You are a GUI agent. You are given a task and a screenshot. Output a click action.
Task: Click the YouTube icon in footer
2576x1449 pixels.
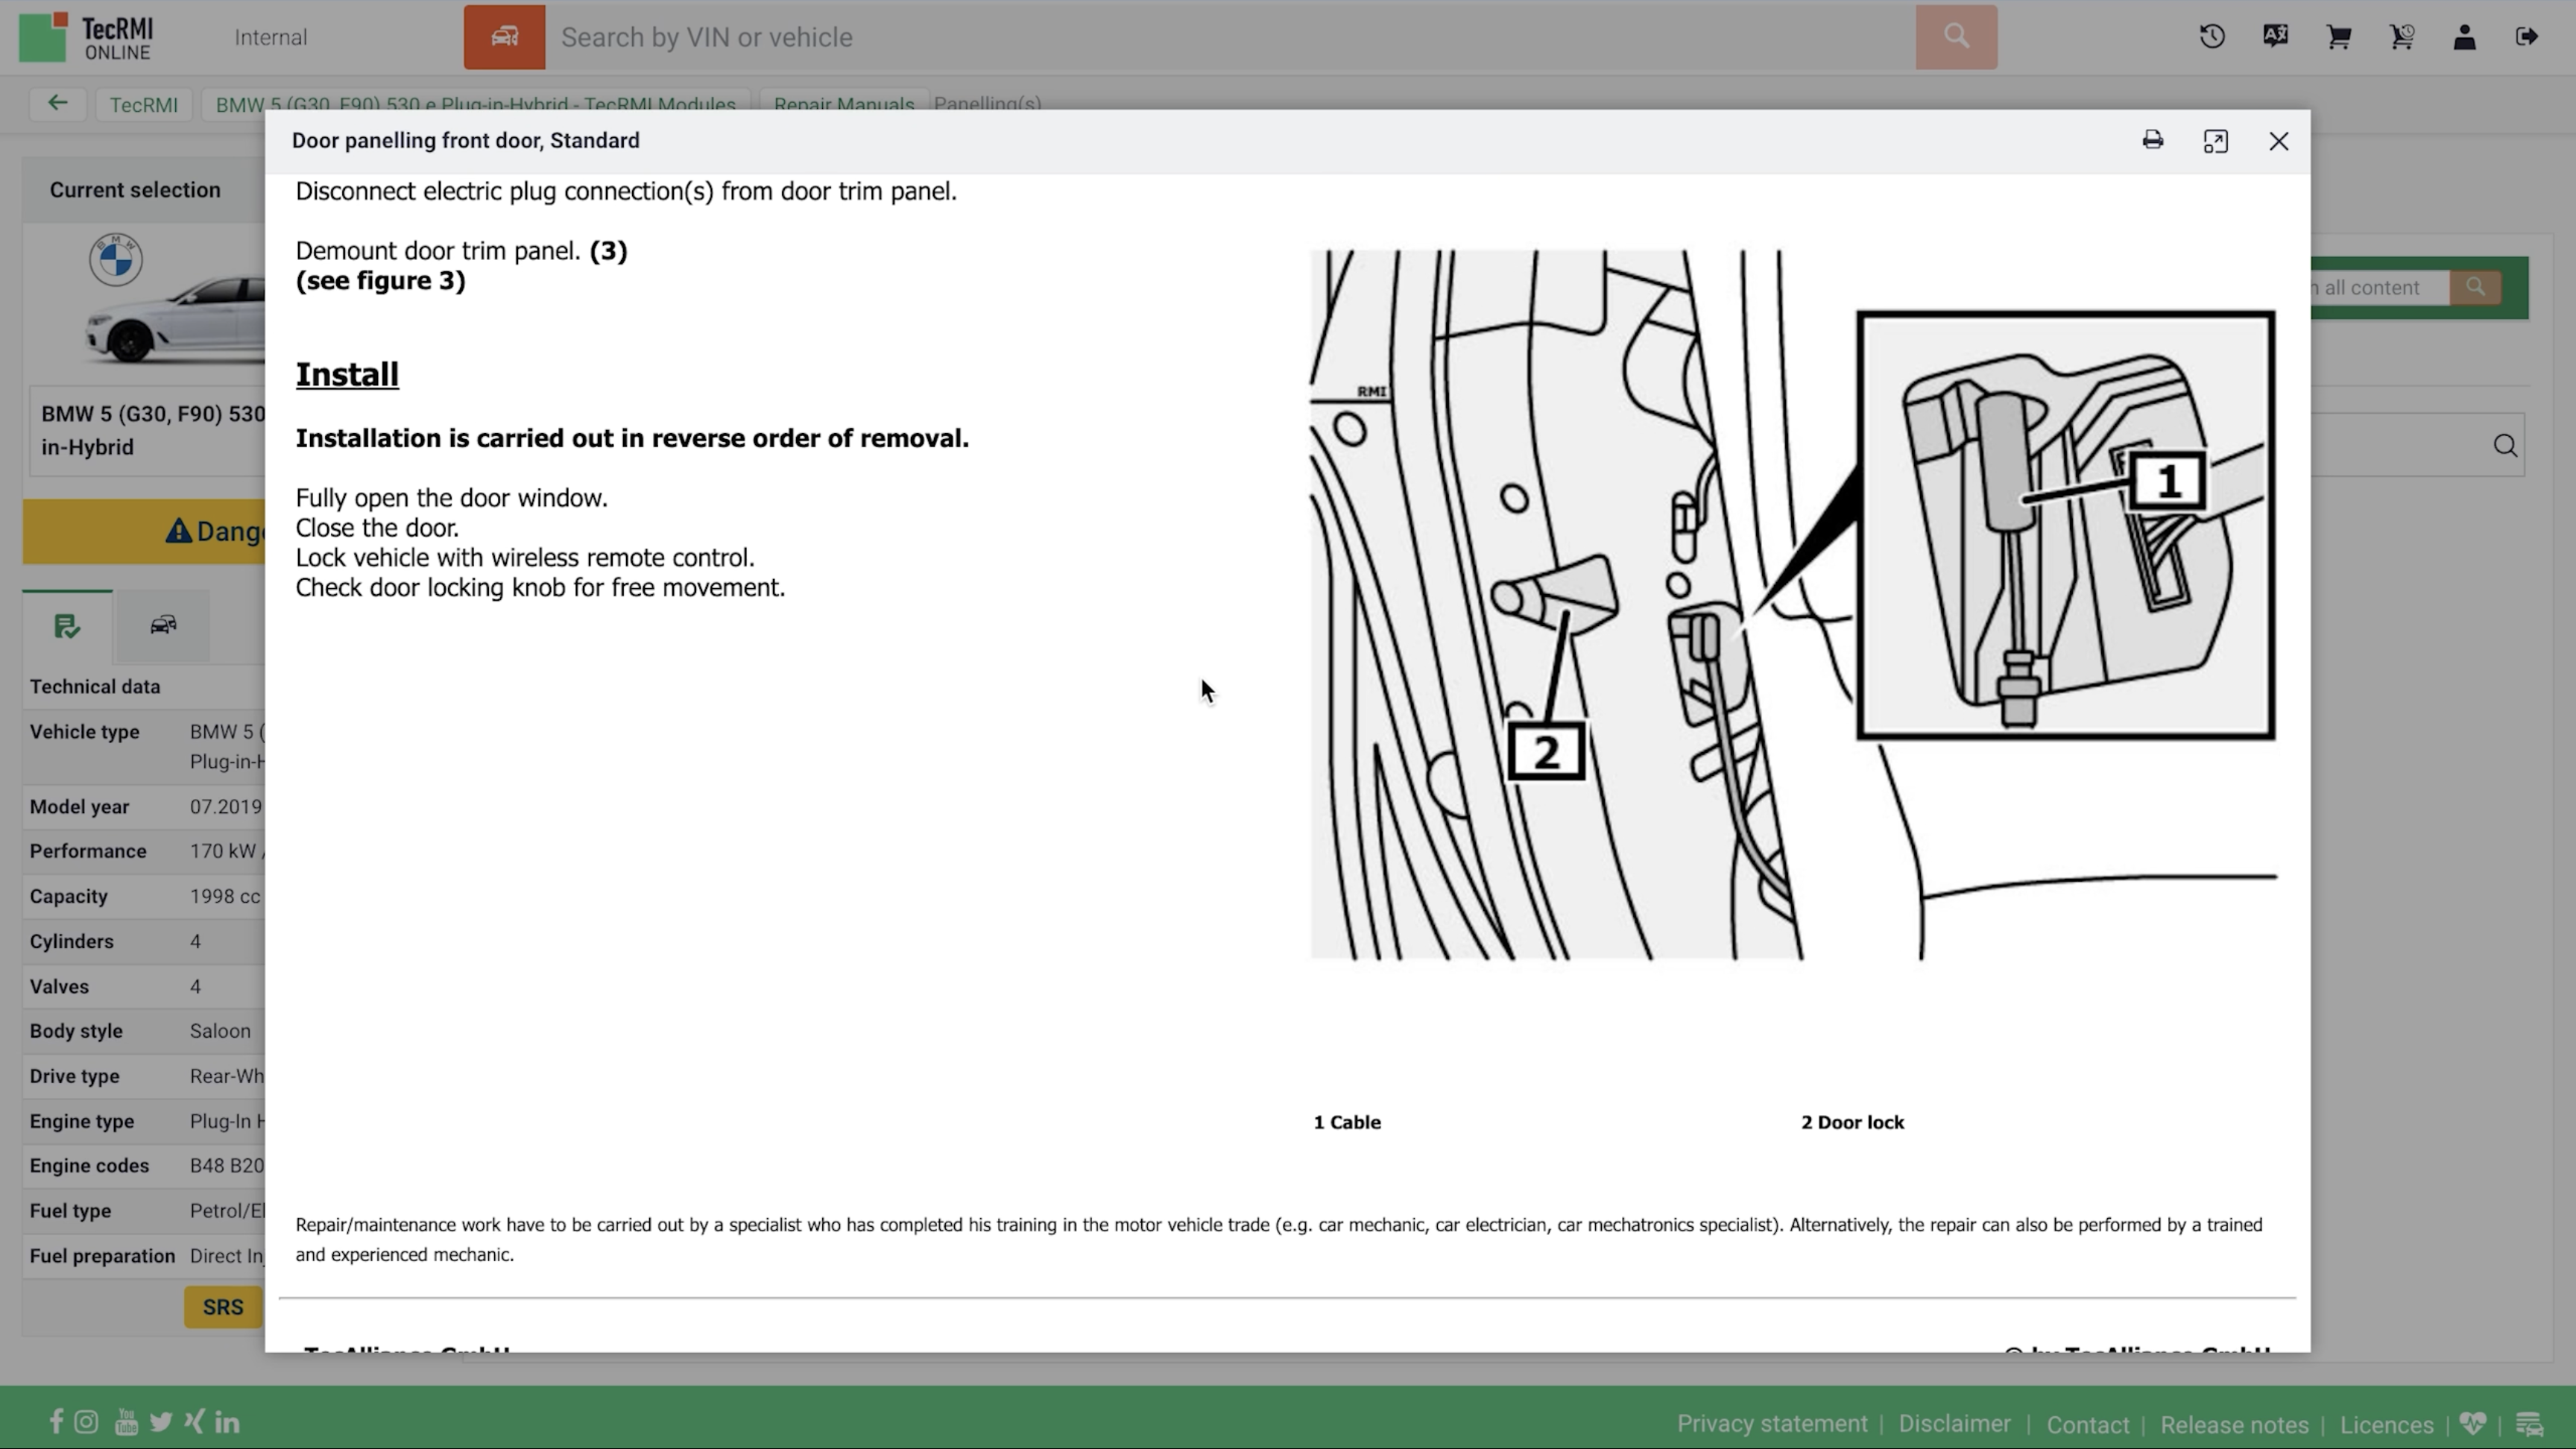coord(126,1421)
